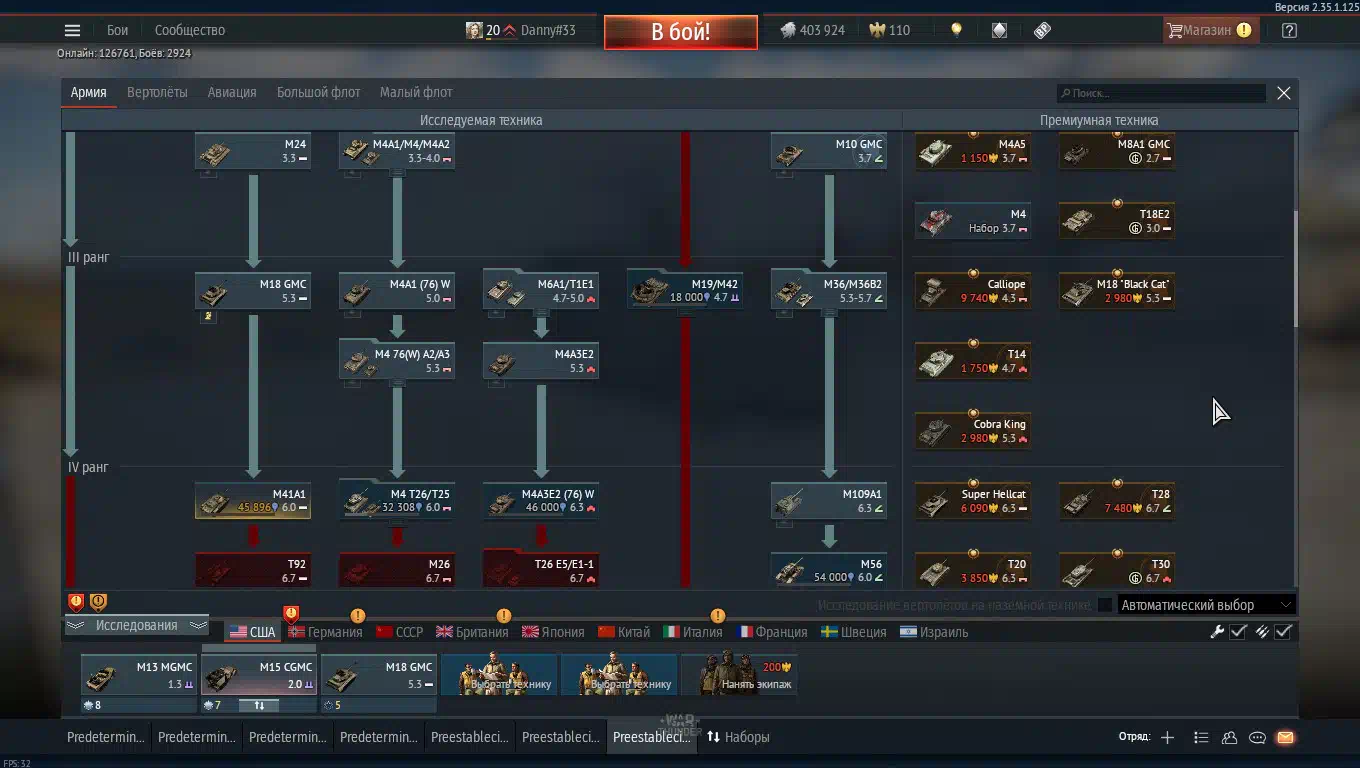Open the ticket icon in top bar
The width and height of the screenshot is (1360, 768).
pyautogui.click(x=1042, y=30)
